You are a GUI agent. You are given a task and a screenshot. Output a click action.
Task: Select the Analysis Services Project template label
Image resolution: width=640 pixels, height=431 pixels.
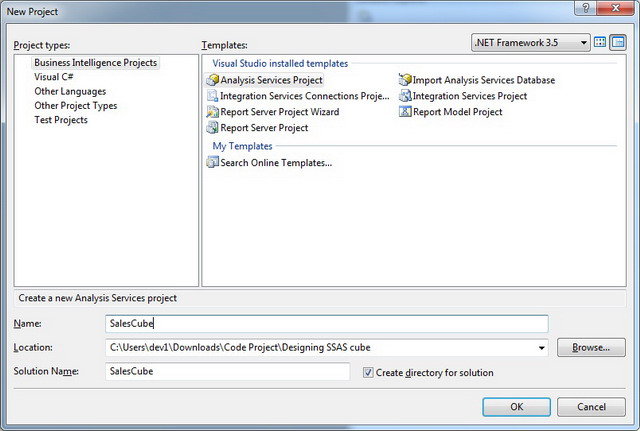(x=271, y=80)
